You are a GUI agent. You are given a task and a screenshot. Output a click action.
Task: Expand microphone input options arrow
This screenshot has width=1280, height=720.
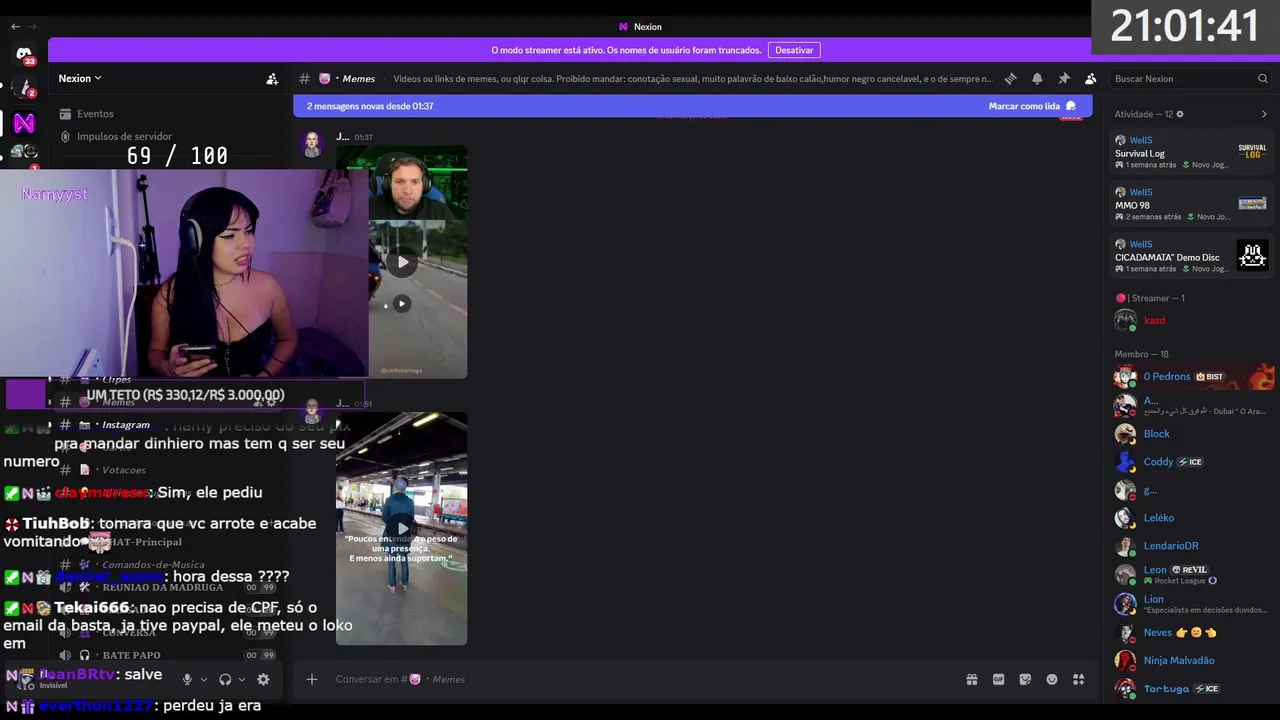click(x=204, y=680)
